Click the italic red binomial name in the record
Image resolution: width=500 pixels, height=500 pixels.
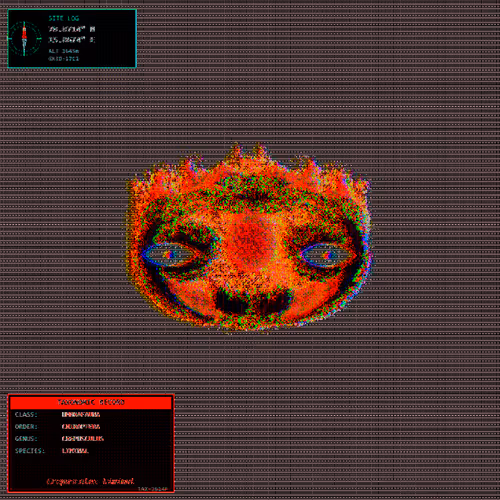pos(90,481)
